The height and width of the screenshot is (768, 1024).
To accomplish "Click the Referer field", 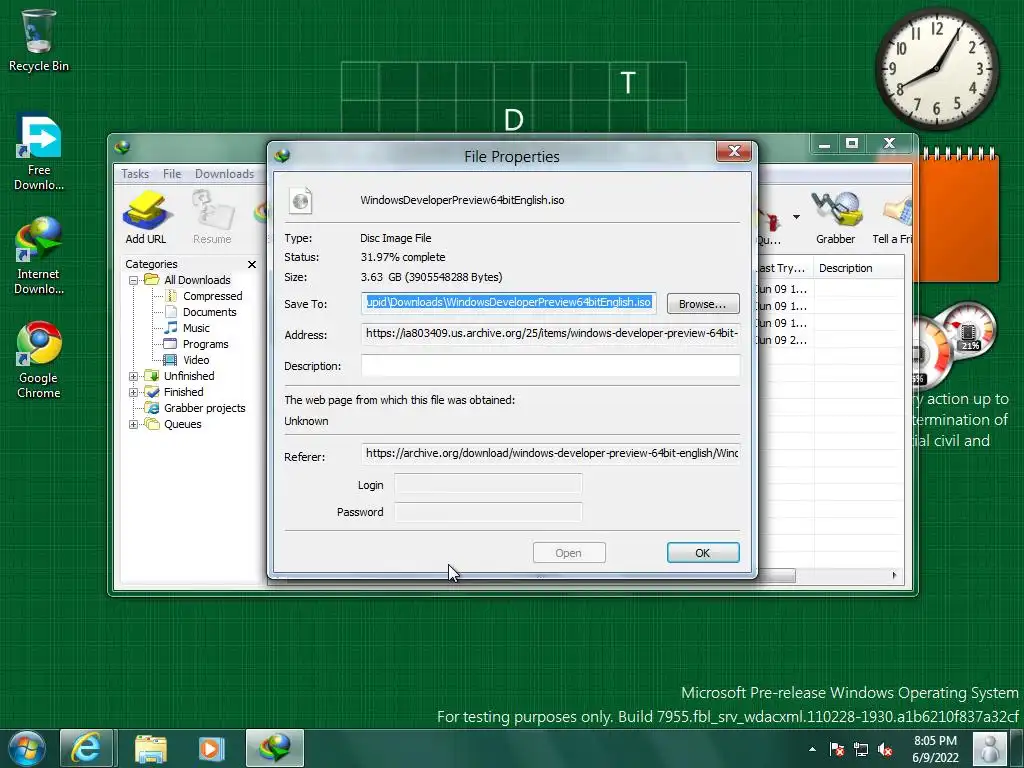I will pyautogui.click(x=551, y=453).
